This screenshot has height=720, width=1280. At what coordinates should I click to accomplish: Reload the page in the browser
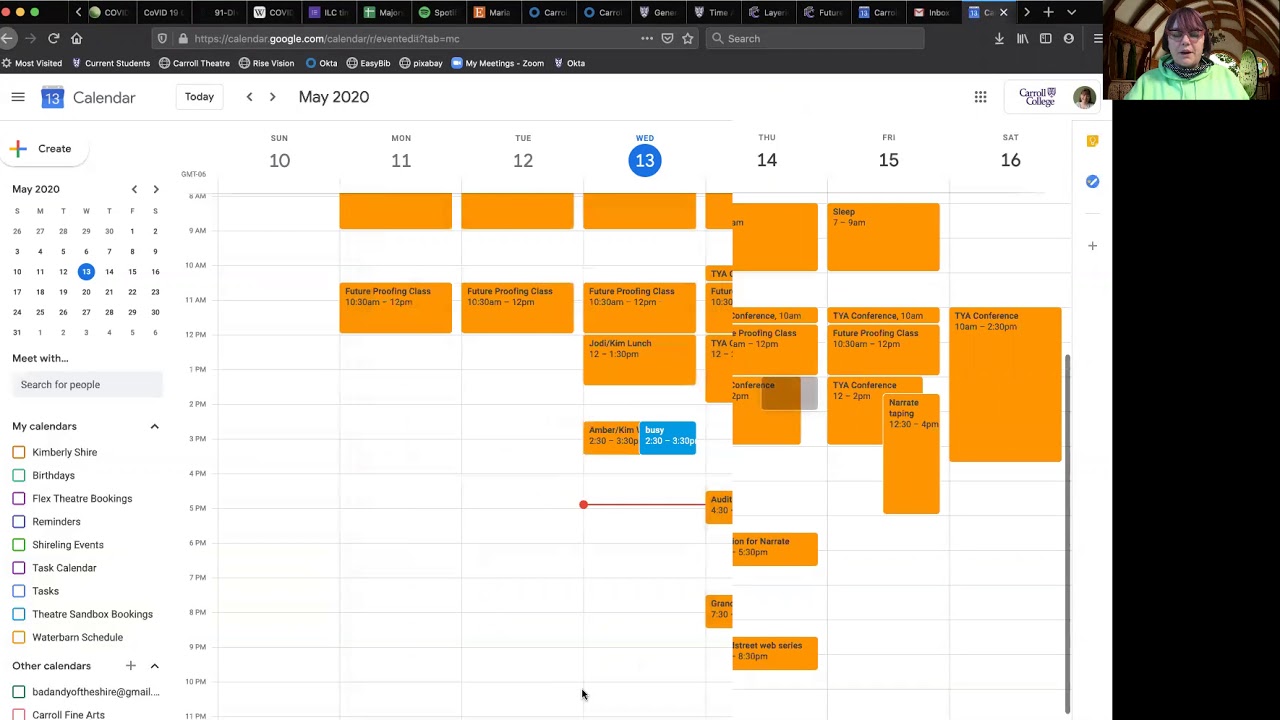54,38
